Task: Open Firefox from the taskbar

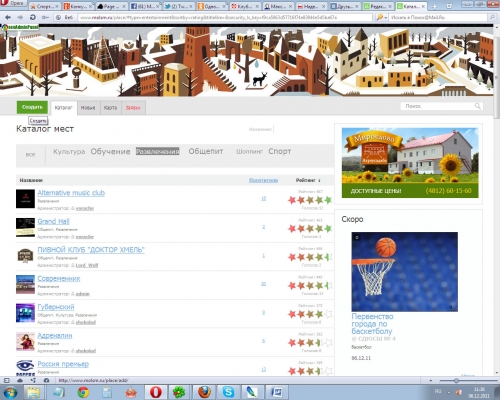Action: [204, 392]
